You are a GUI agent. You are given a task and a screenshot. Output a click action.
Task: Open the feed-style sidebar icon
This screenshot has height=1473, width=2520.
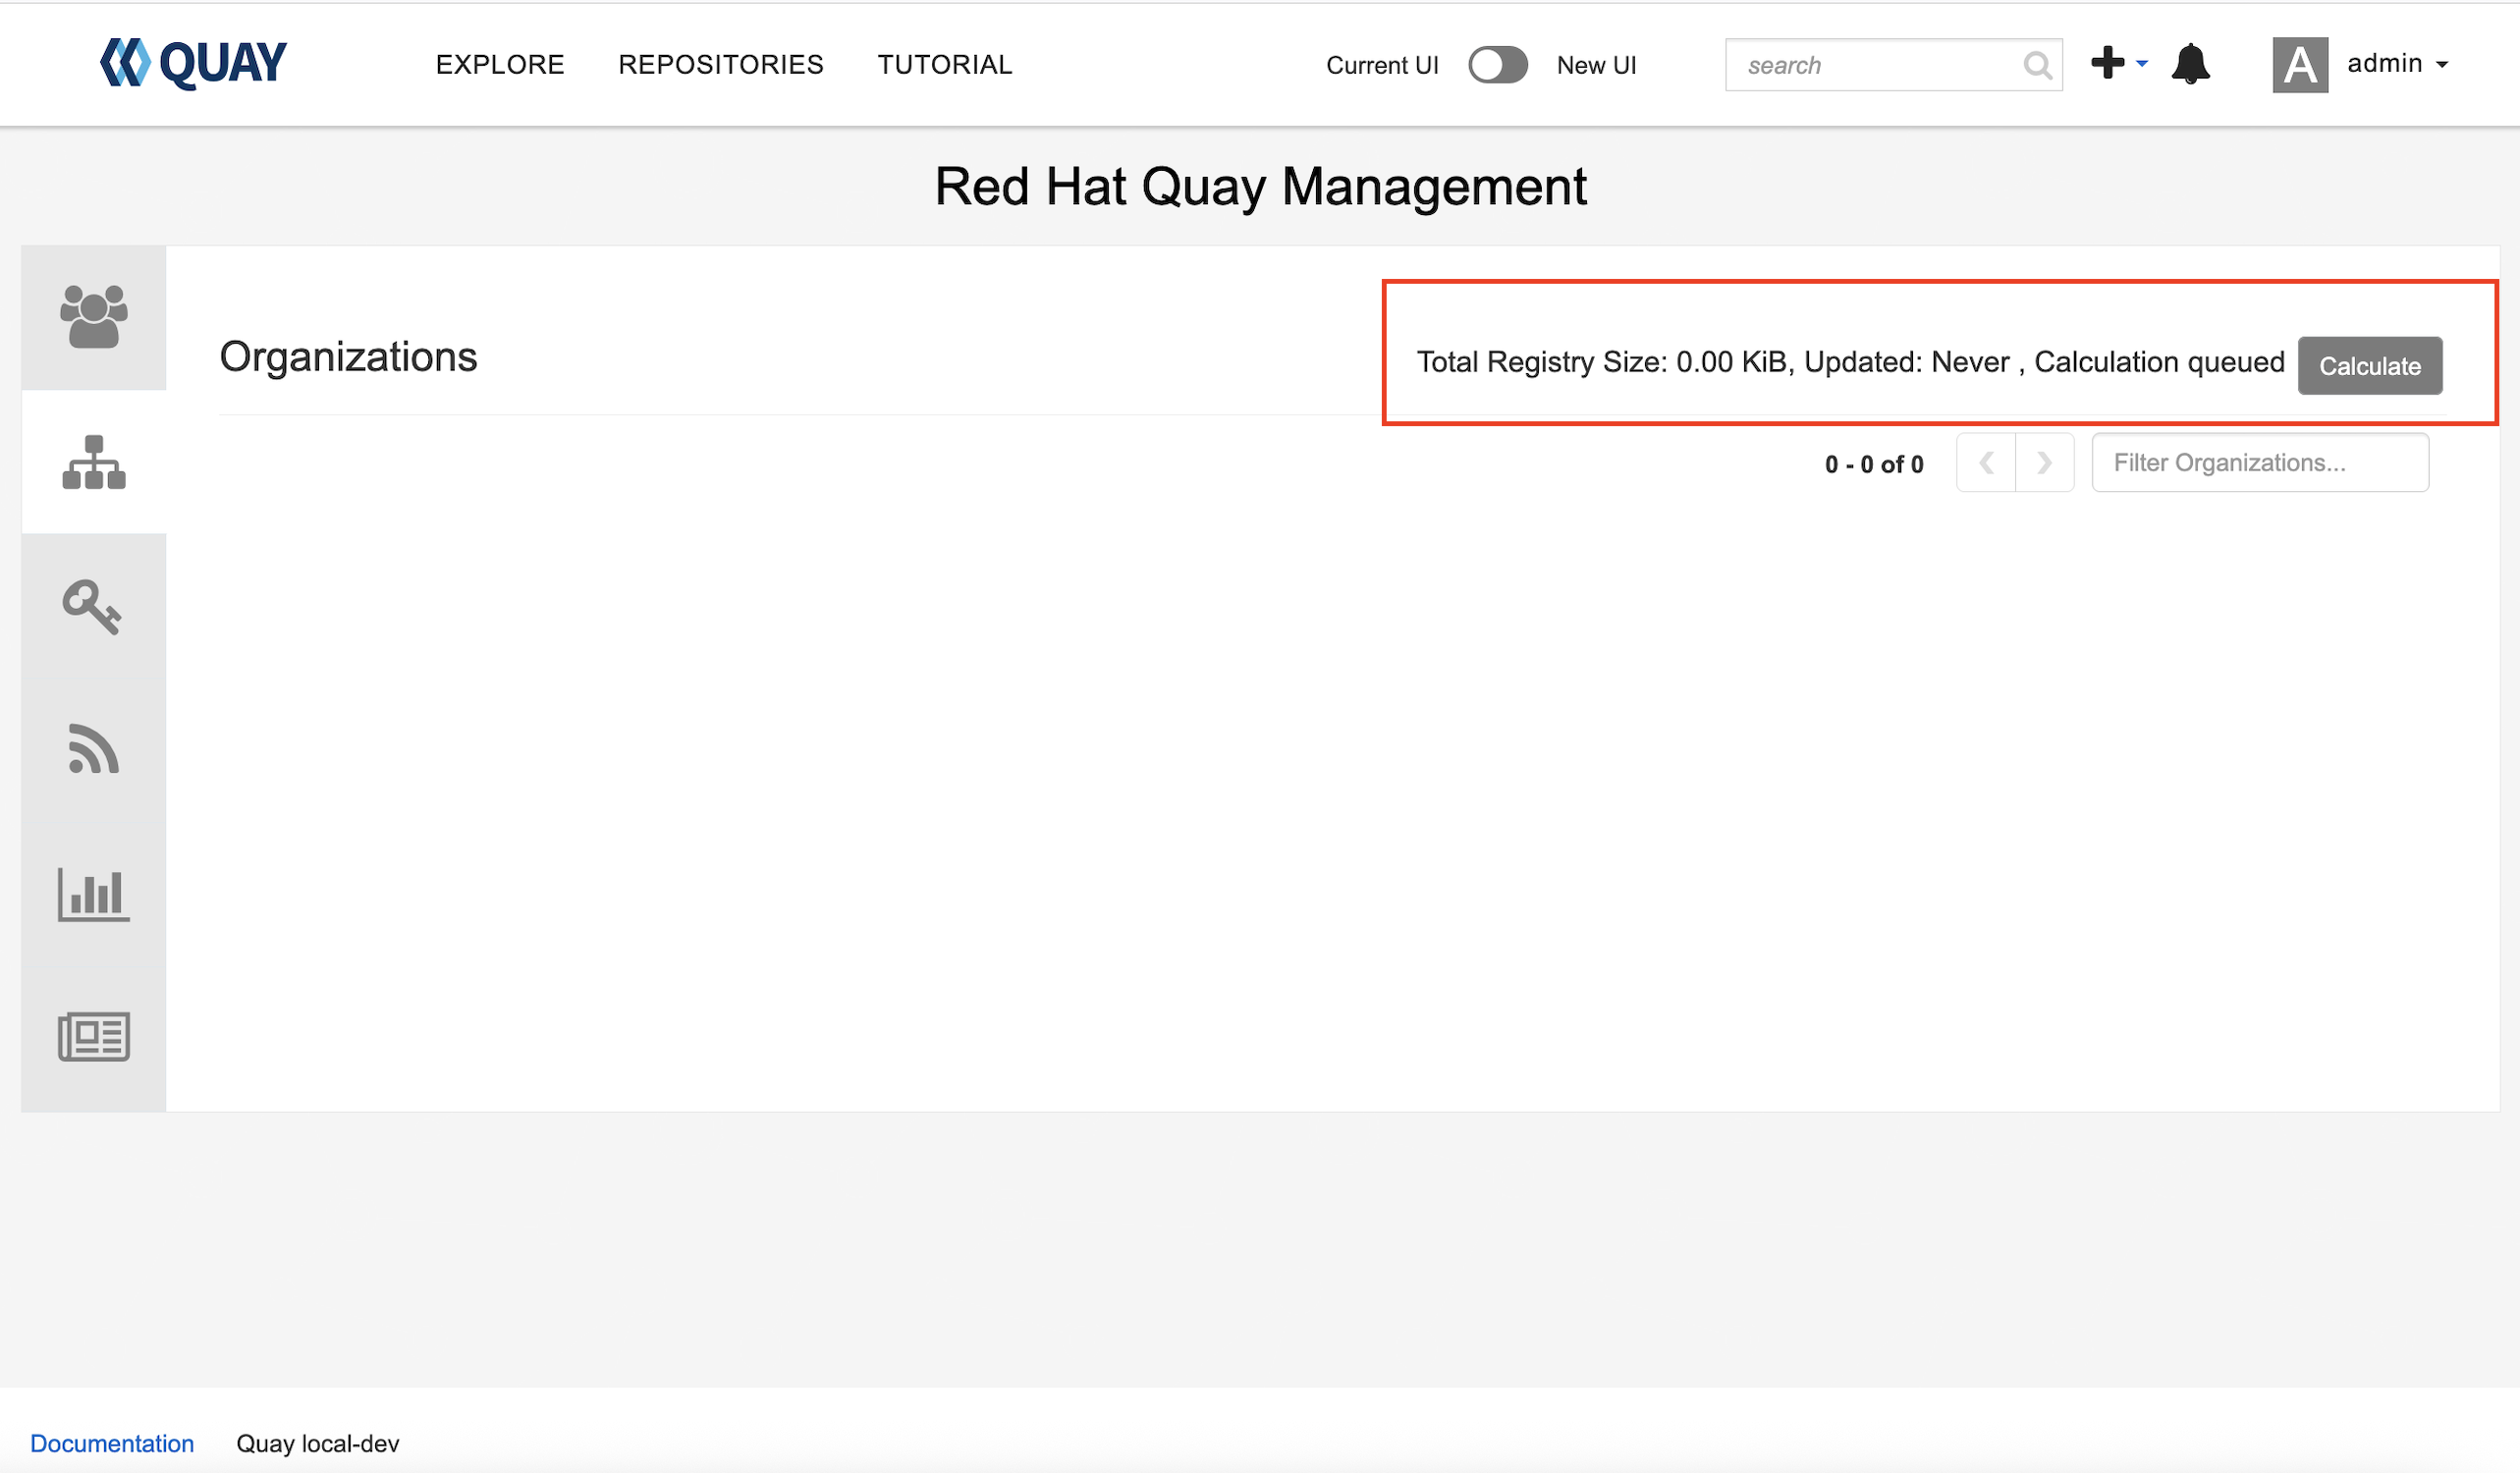tap(94, 749)
